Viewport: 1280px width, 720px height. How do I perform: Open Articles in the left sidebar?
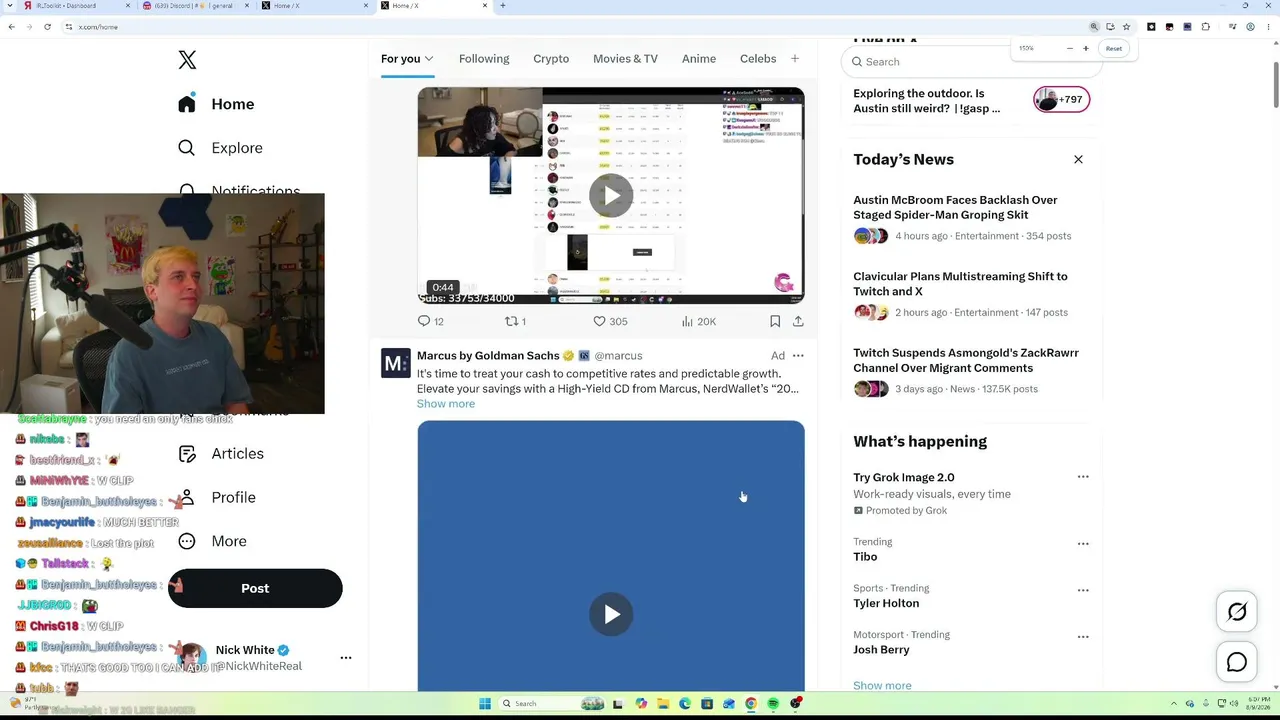[x=220, y=454]
